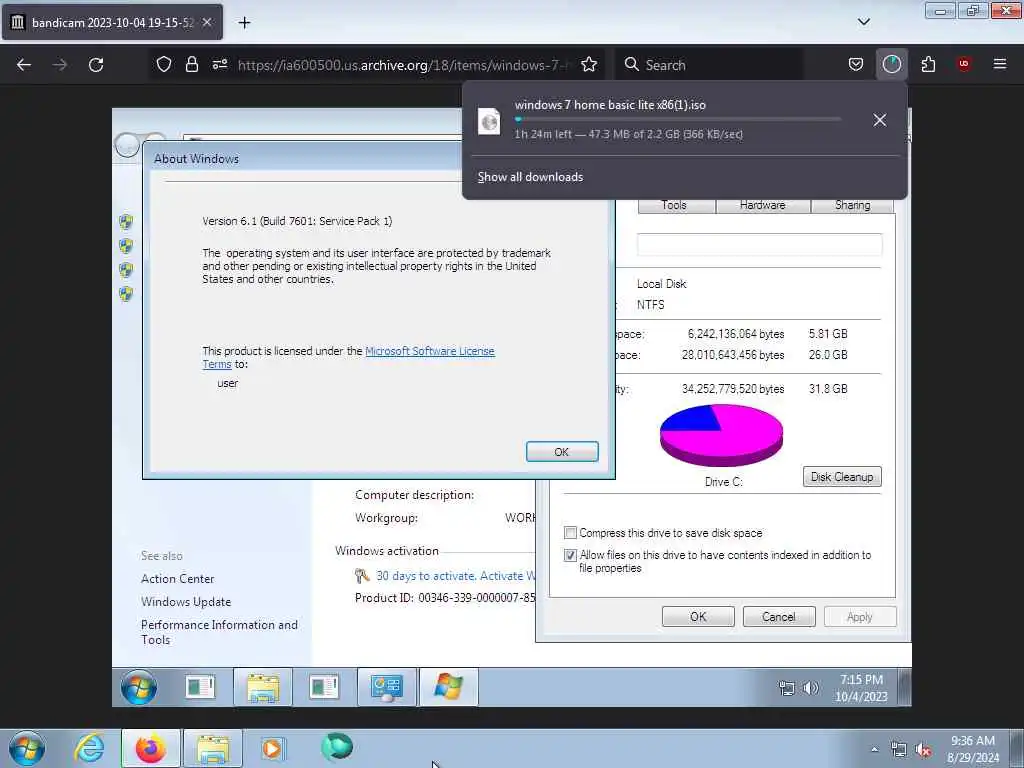Click Cancel in the disk properties dialog

(x=779, y=616)
